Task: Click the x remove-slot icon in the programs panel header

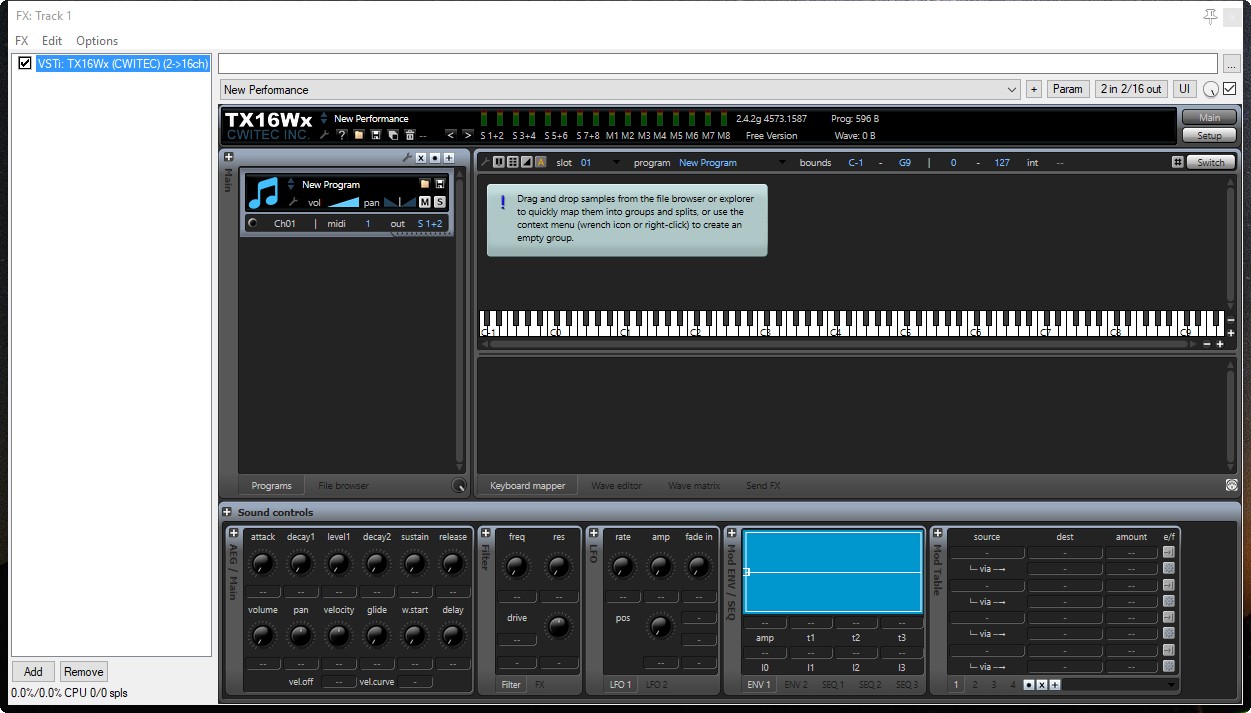Action: tap(421, 158)
